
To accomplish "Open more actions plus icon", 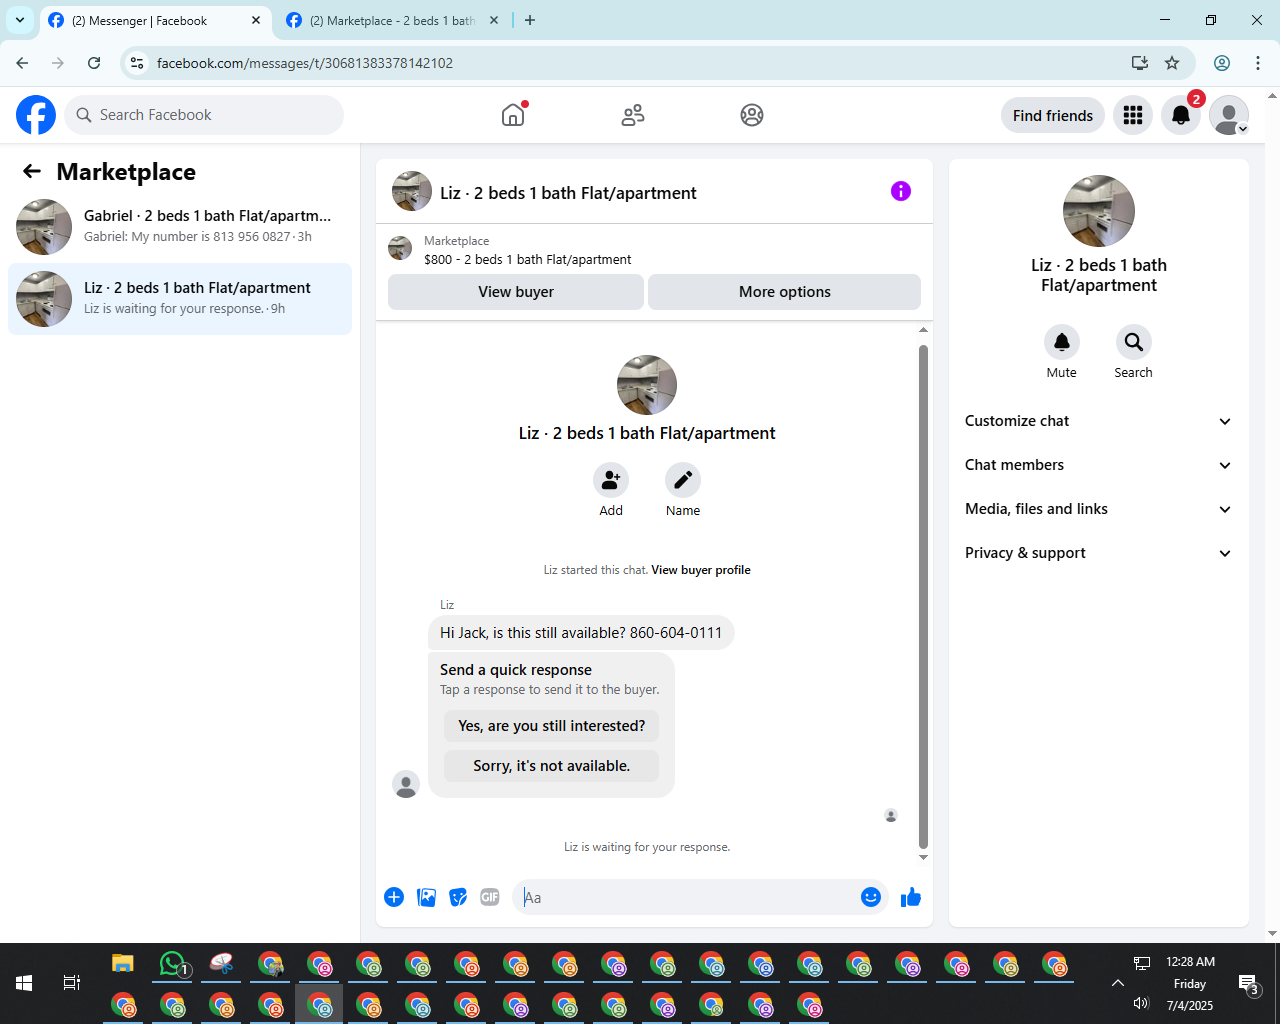I will (394, 897).
